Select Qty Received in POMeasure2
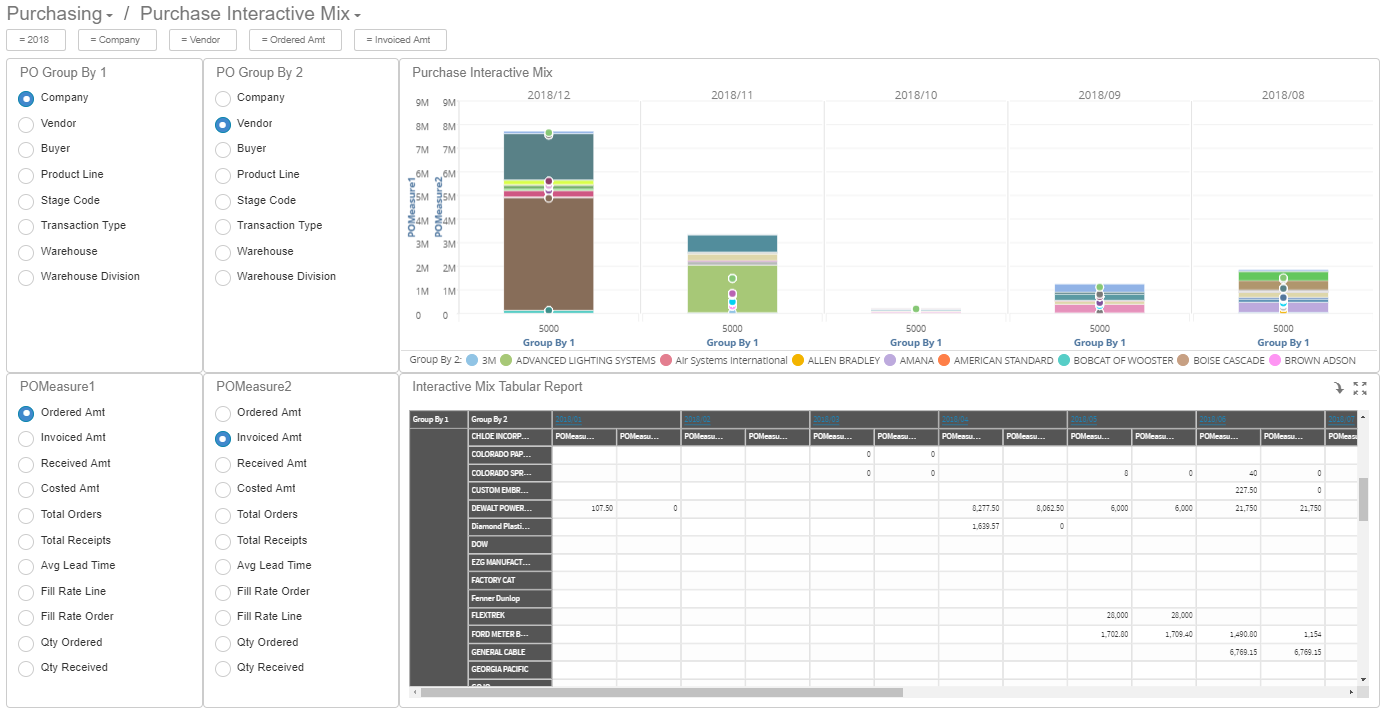The image size is (1386, 712). pos(221,668)
